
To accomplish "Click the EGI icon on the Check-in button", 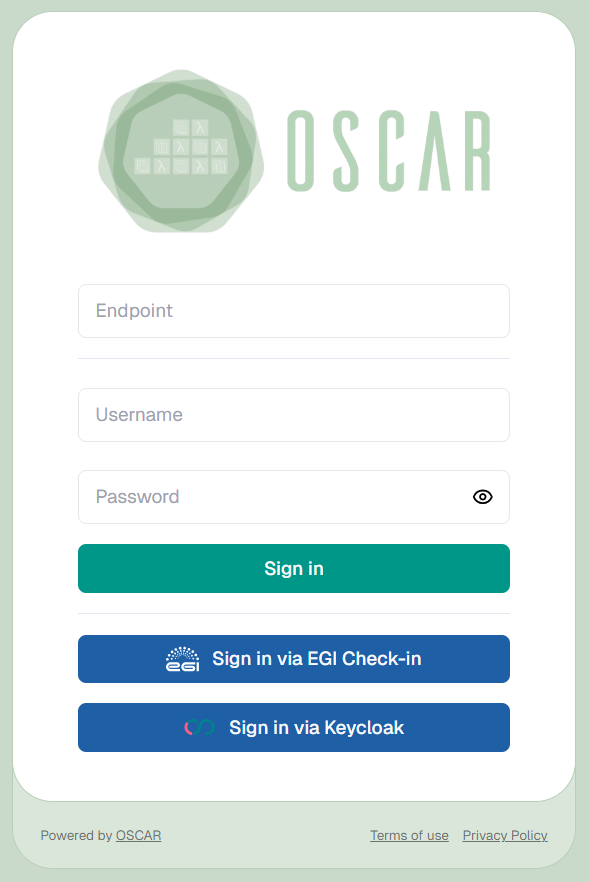I will click(x=180, y=659).
